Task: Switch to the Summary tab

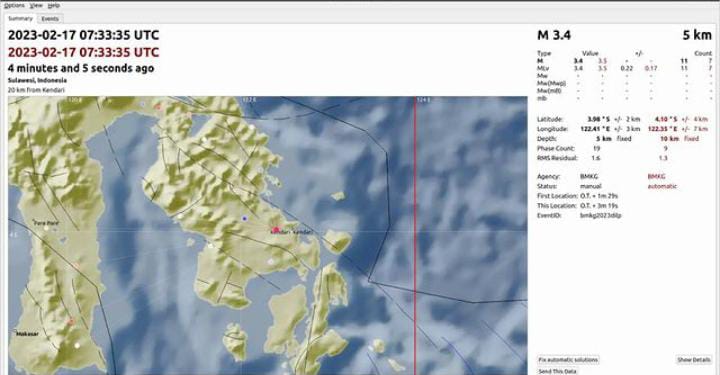Action: tap(20, 19)
